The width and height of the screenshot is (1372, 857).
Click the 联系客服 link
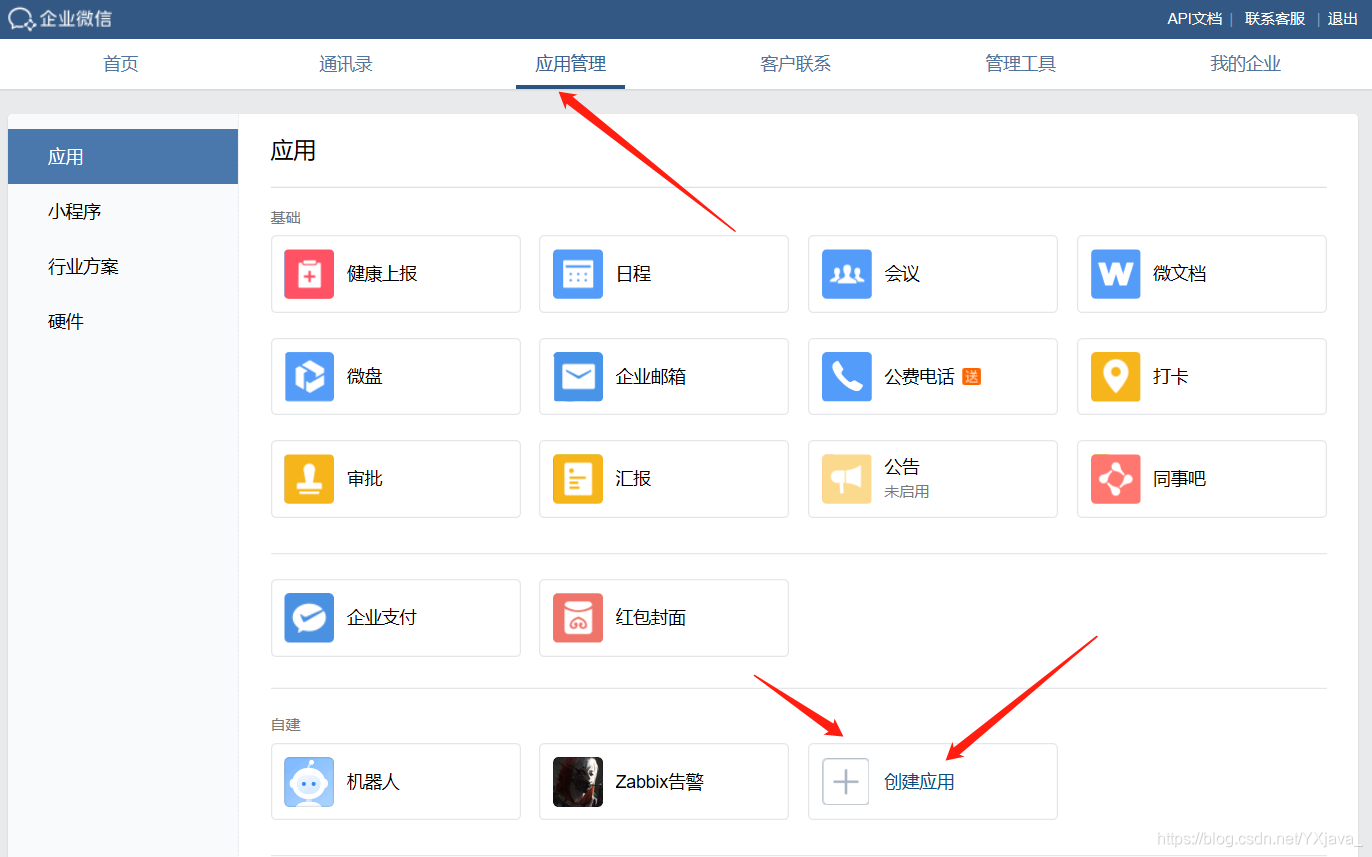[1275, 19]
